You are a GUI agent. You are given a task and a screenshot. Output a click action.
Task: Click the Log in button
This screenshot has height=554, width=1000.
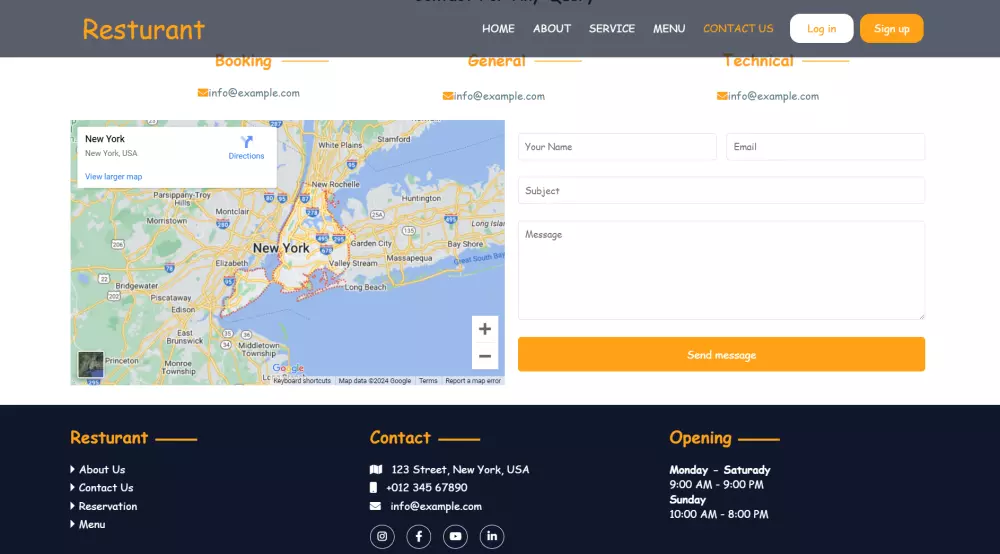click(x=821, y=29)
